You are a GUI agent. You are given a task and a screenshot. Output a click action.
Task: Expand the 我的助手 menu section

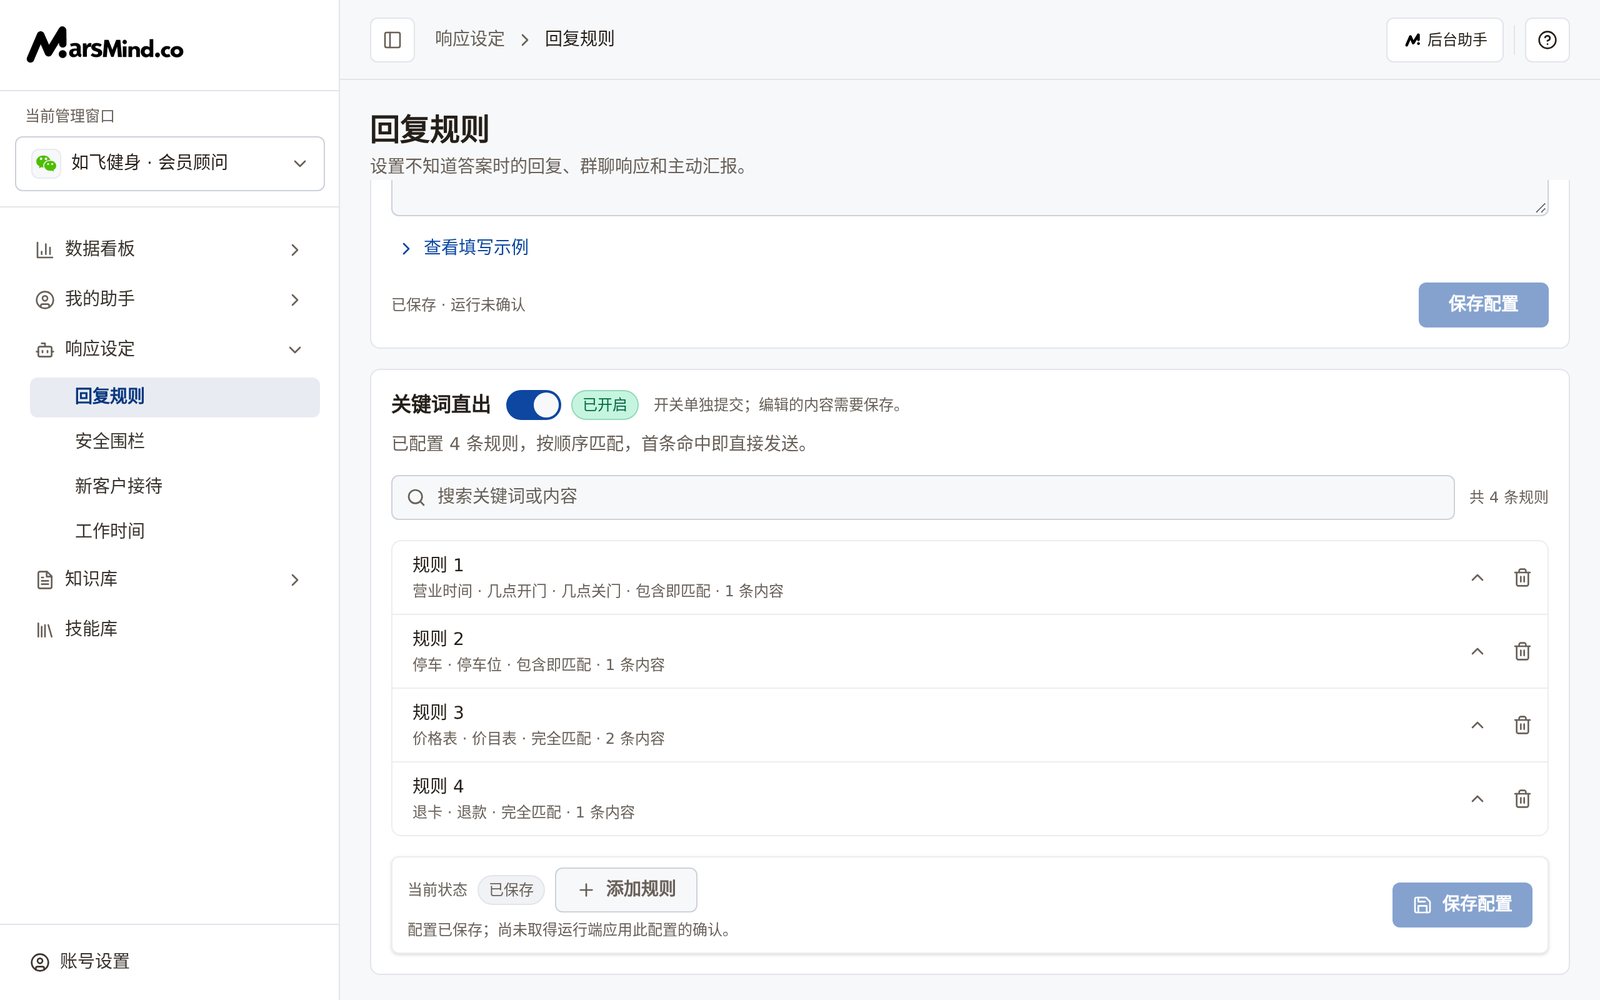[295, 299]
